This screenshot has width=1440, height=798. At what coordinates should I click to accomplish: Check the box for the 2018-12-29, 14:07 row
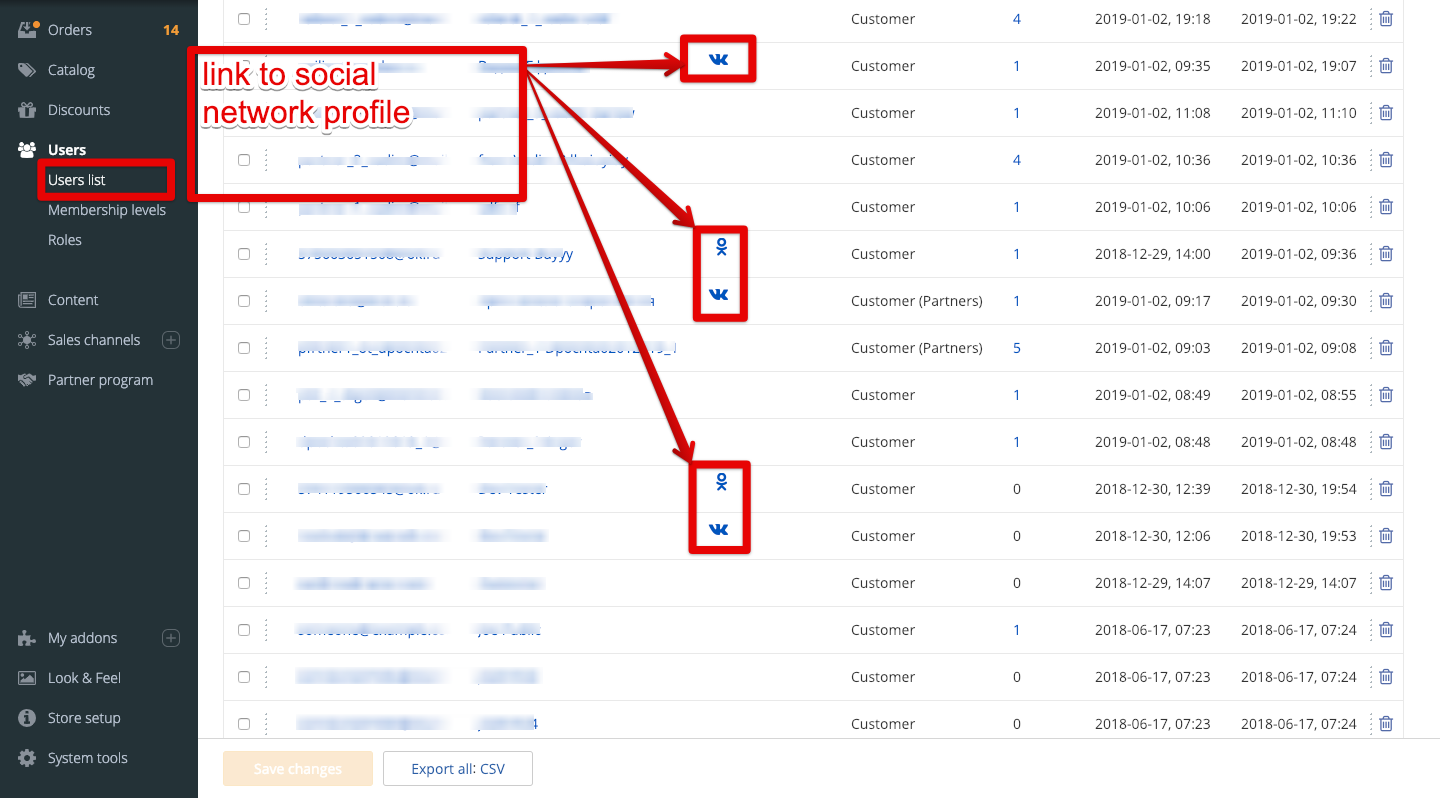(244, 583)
